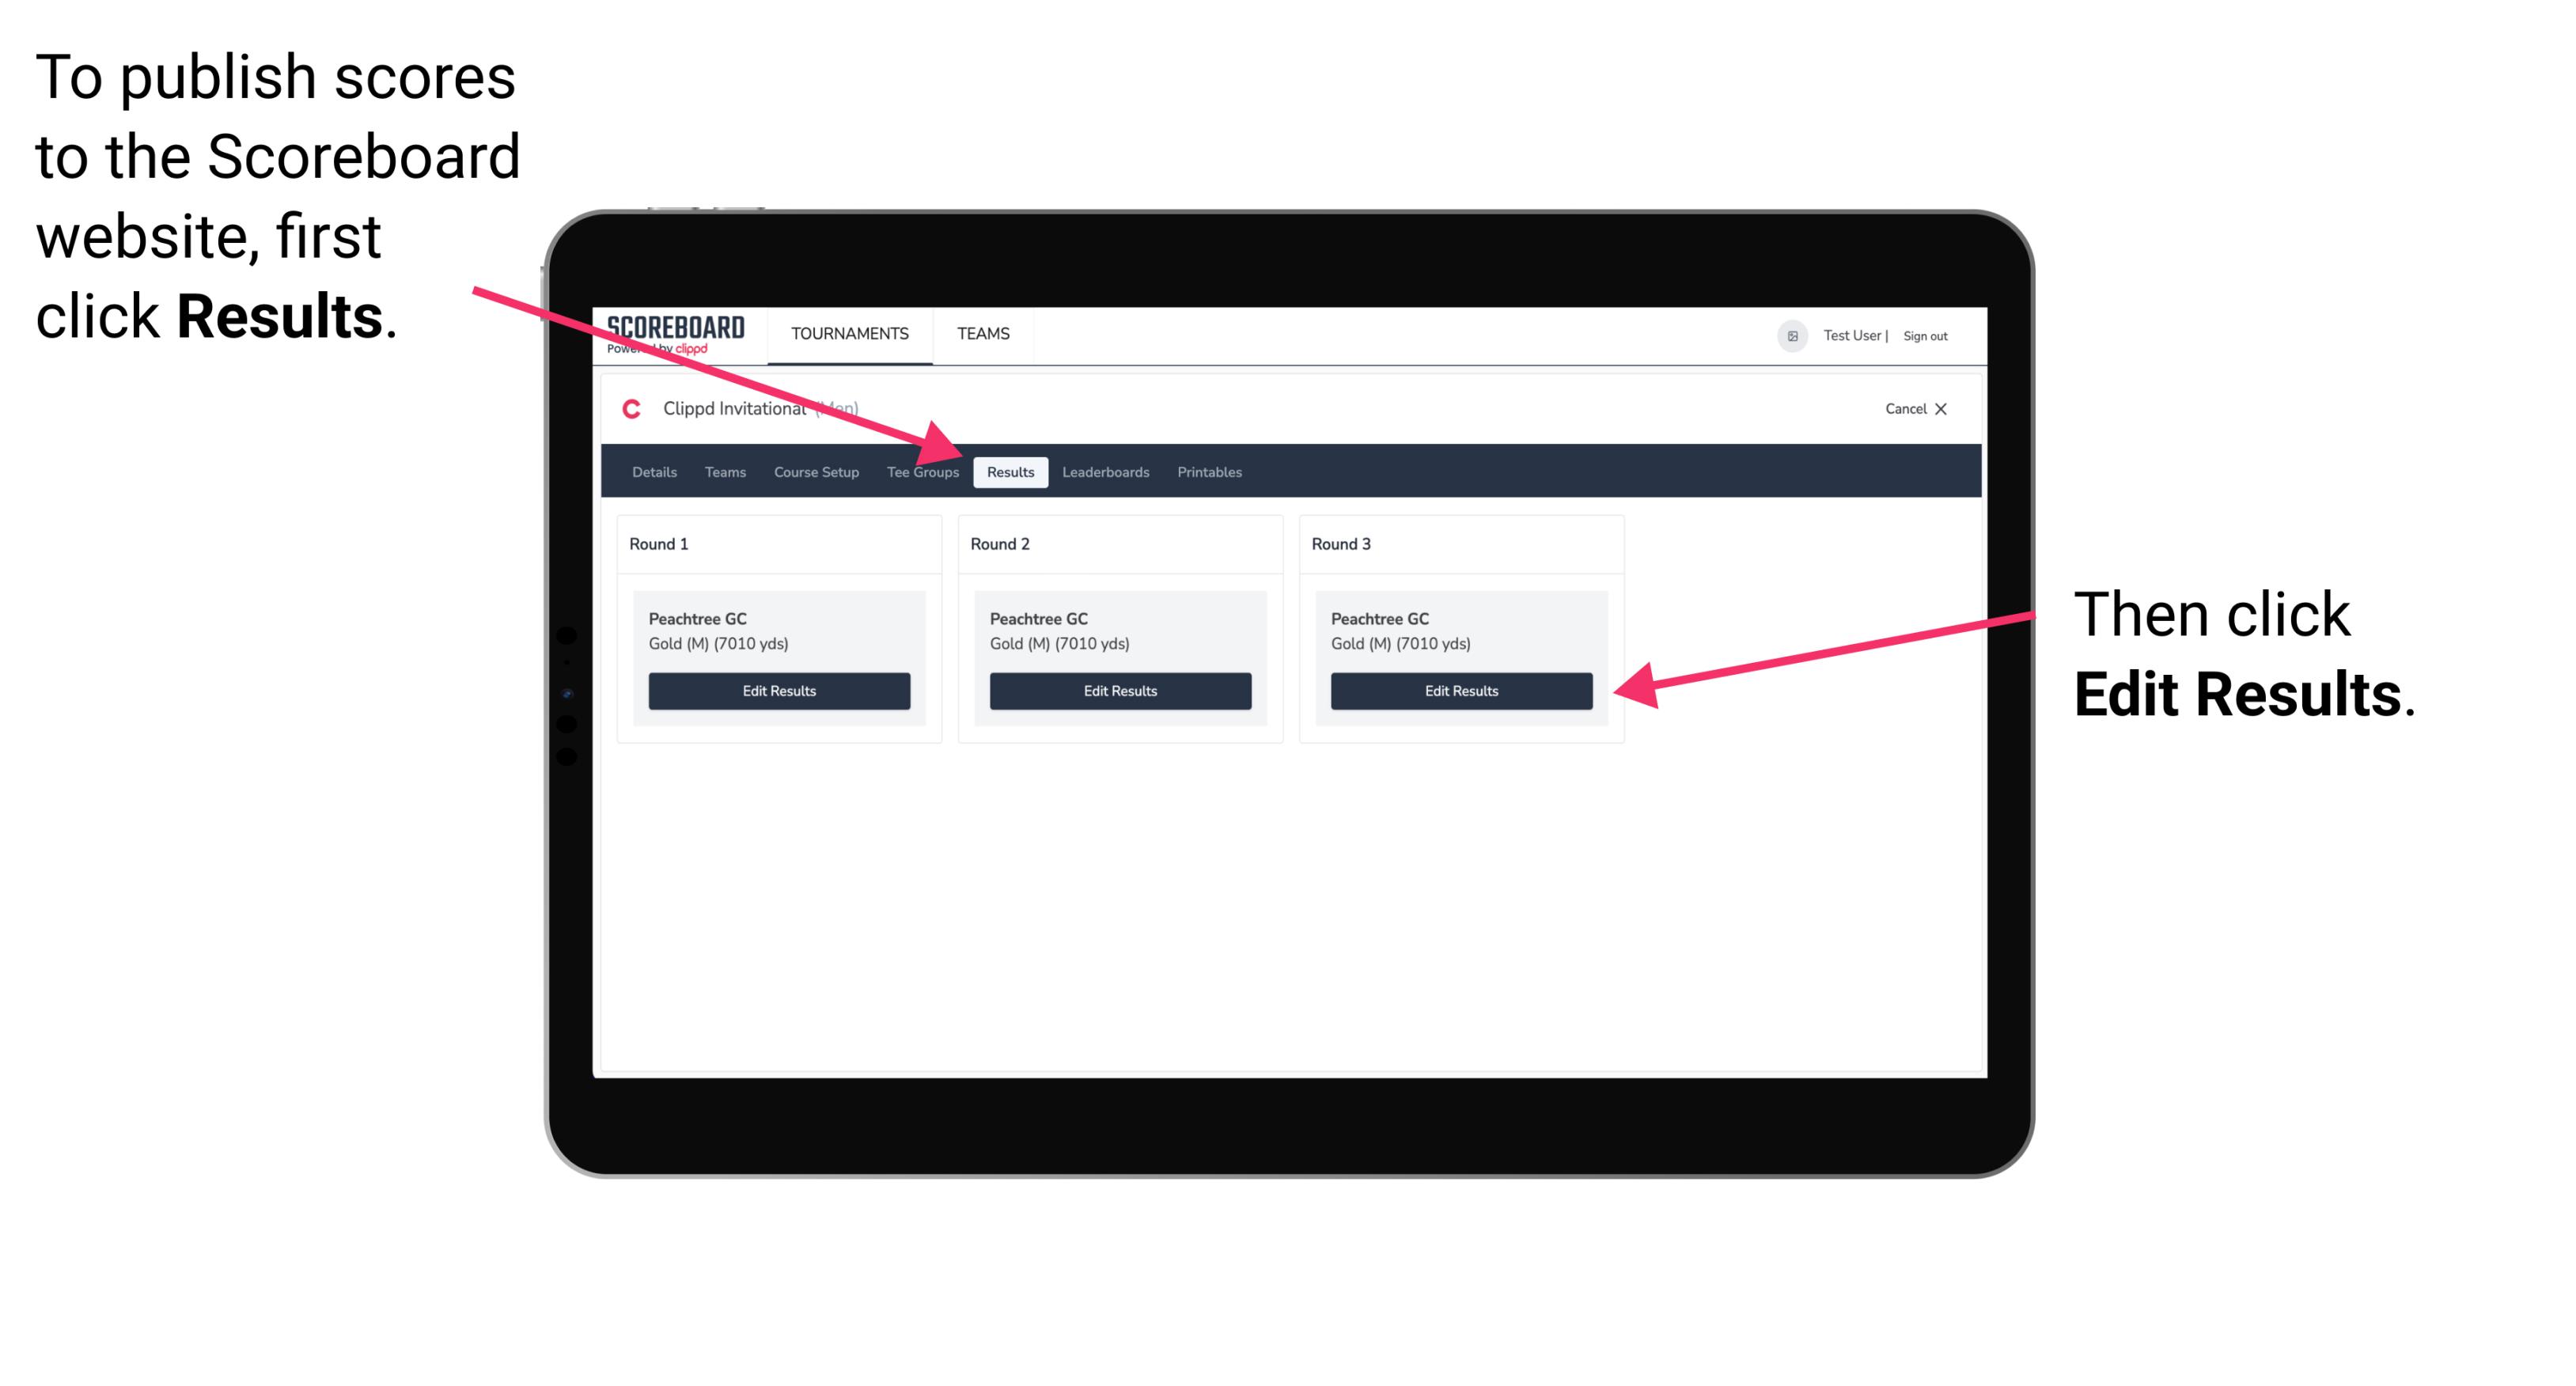Click the Test User label
This screenshot has width=2576, height=1386.
(x=1861, y=333)
